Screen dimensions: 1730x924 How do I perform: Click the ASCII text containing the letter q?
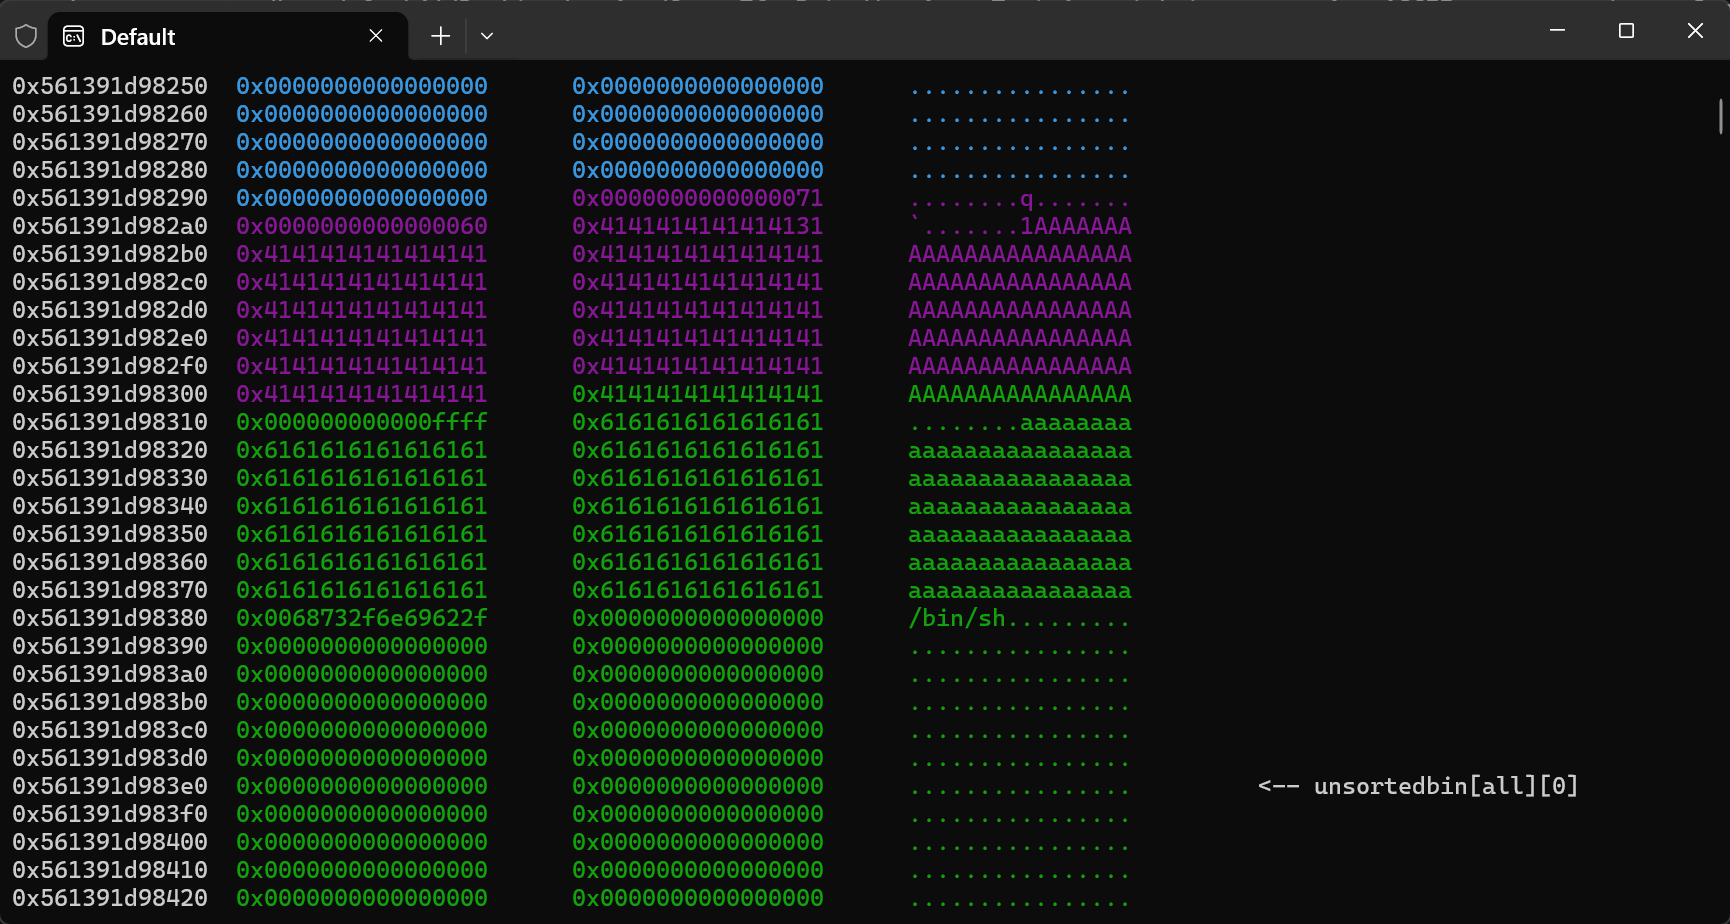[1020, 198]
